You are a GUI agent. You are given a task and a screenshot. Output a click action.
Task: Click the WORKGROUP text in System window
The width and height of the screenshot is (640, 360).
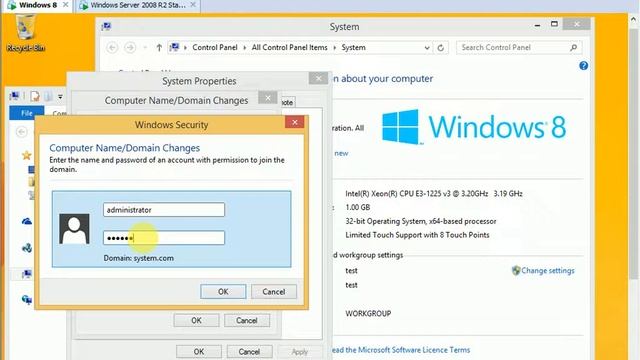[x=368, y=313]
